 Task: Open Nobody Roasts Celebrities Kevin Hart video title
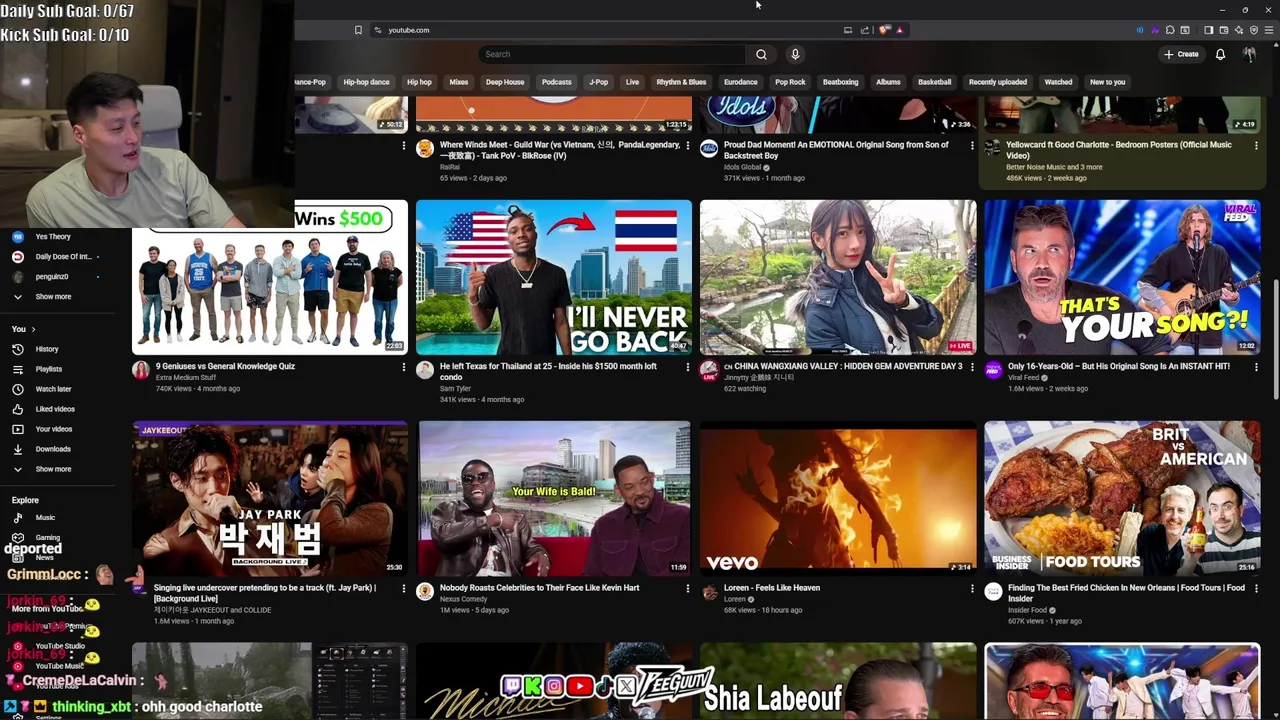(x=539, y=588)
